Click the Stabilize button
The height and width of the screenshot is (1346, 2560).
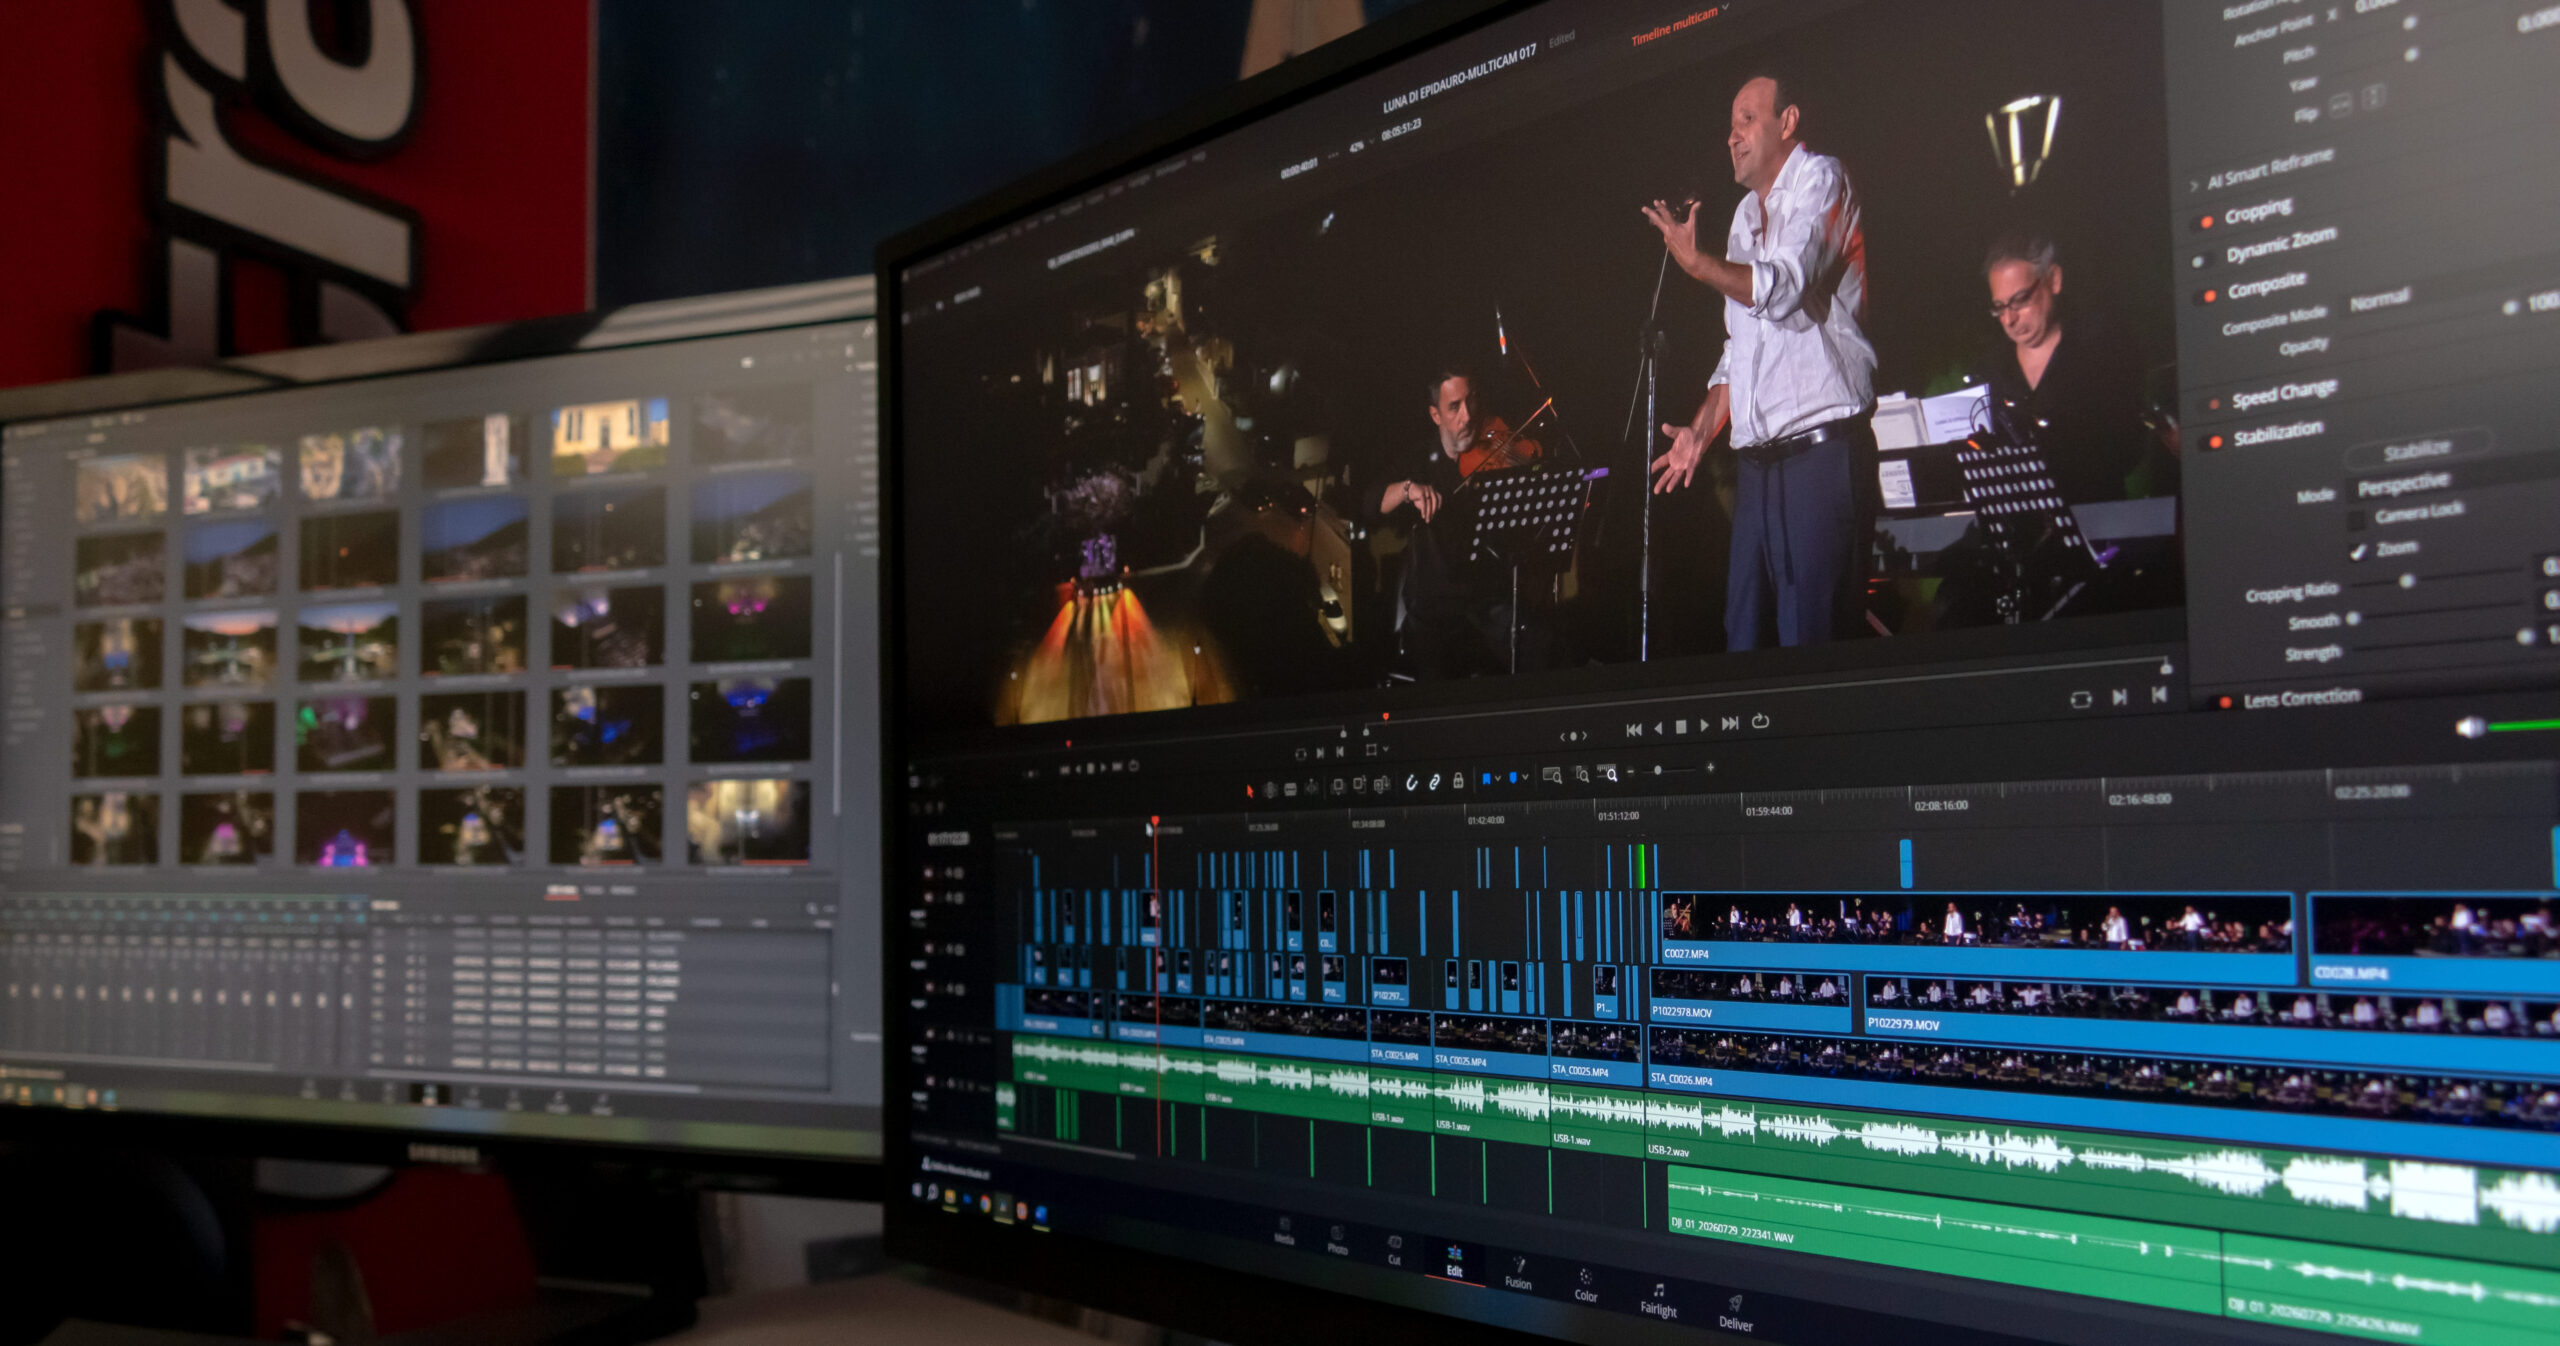pyautogui.click(x=2417, y=450)
